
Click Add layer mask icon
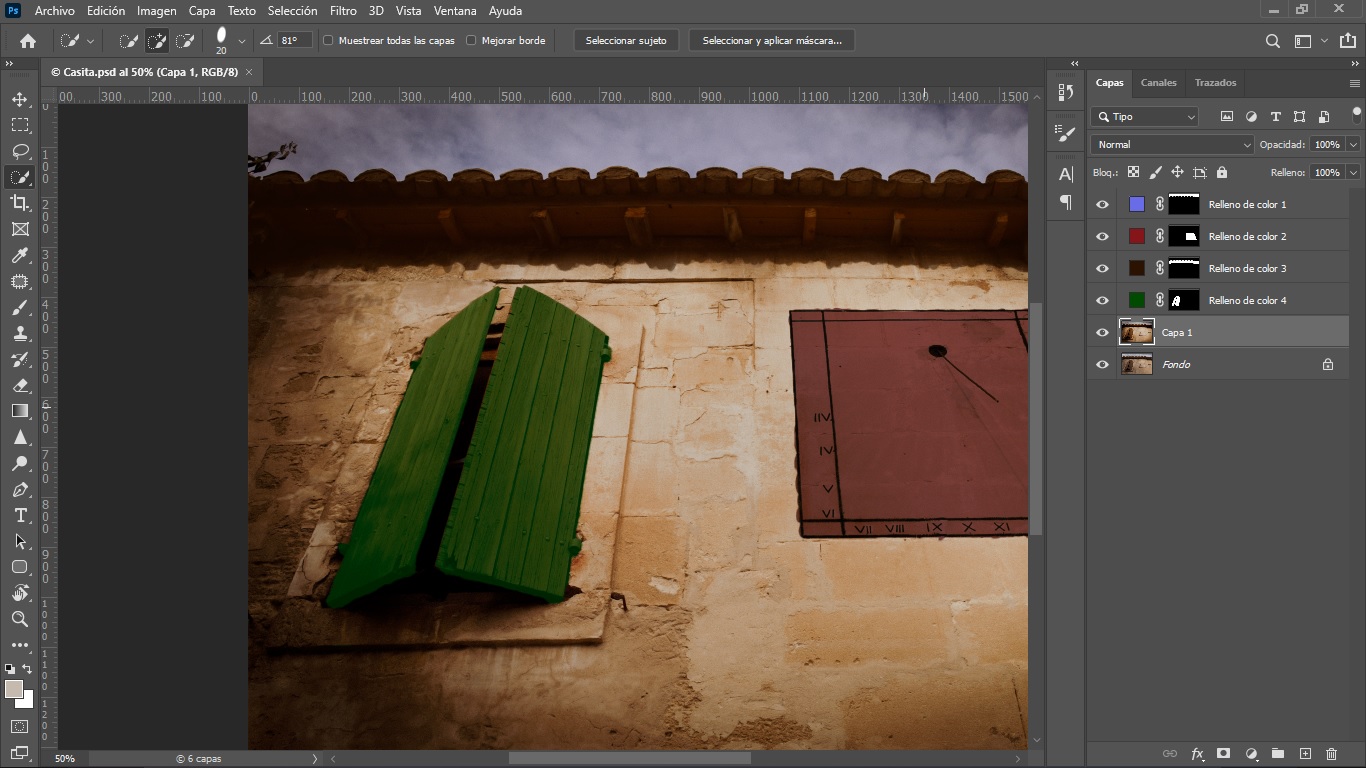1223,753
